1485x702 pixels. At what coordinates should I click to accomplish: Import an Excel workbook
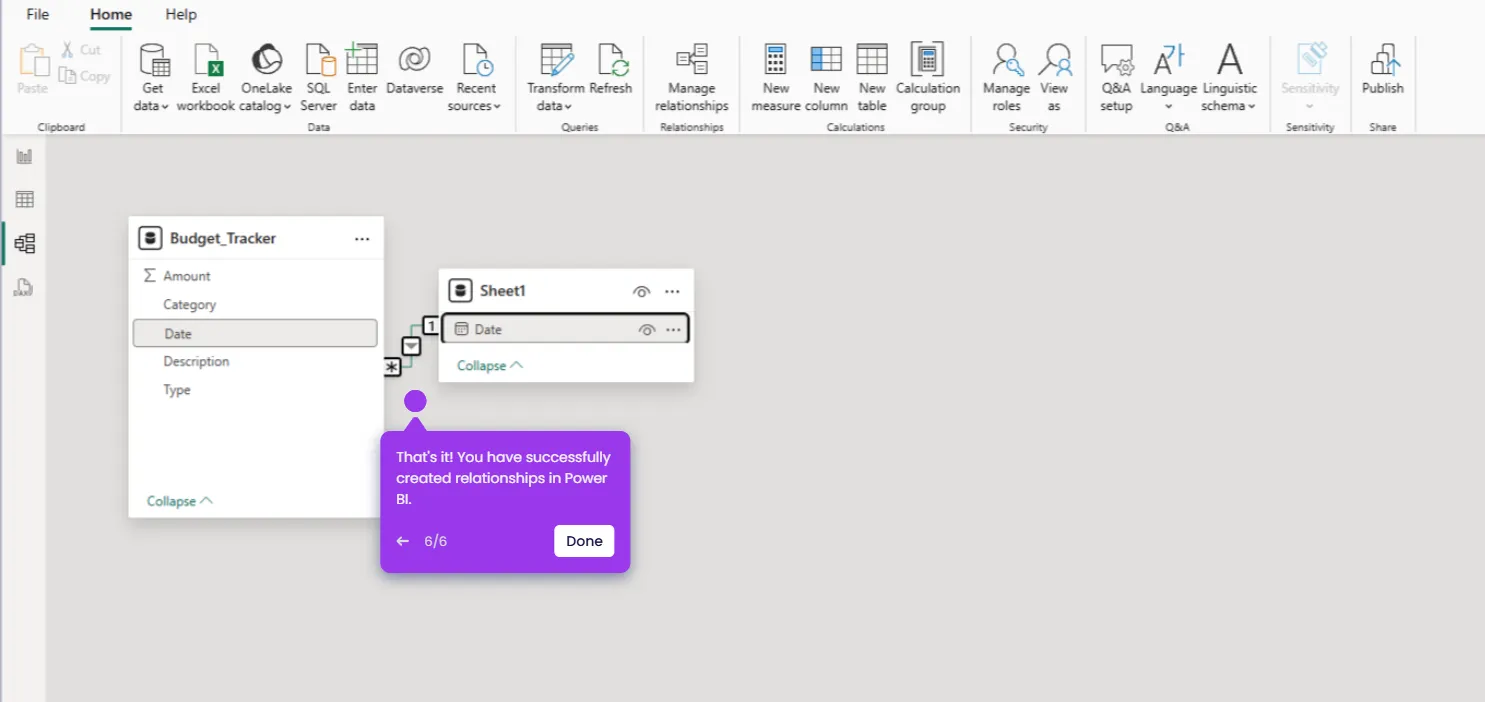pos(206,78)
